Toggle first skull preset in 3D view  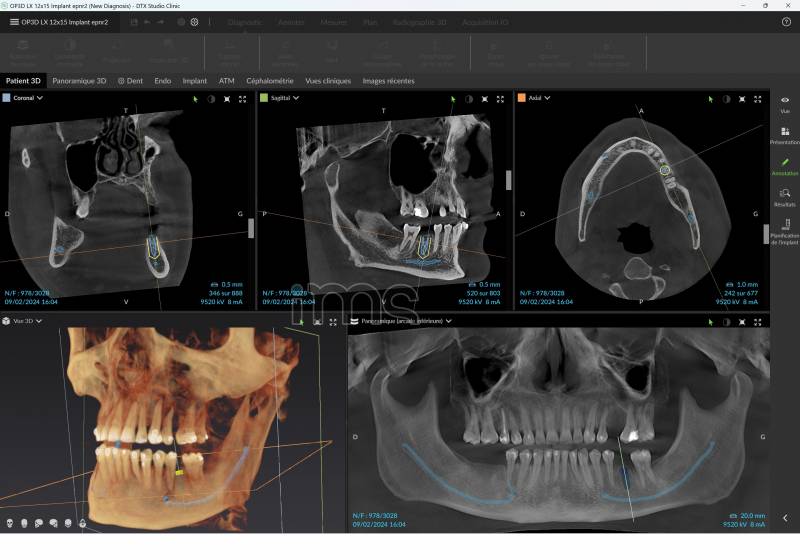(x=10, y=523)
